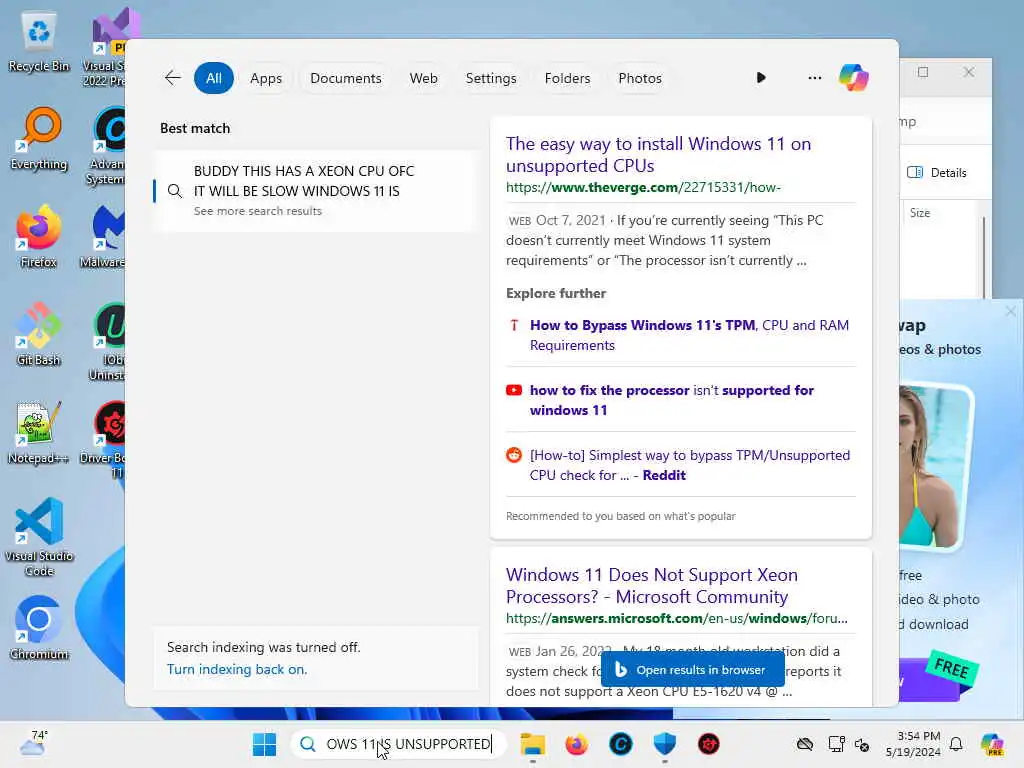This screenshot has height=768, width=1024.
Task: Open the Windows Start menu
Action: point(264,744)
